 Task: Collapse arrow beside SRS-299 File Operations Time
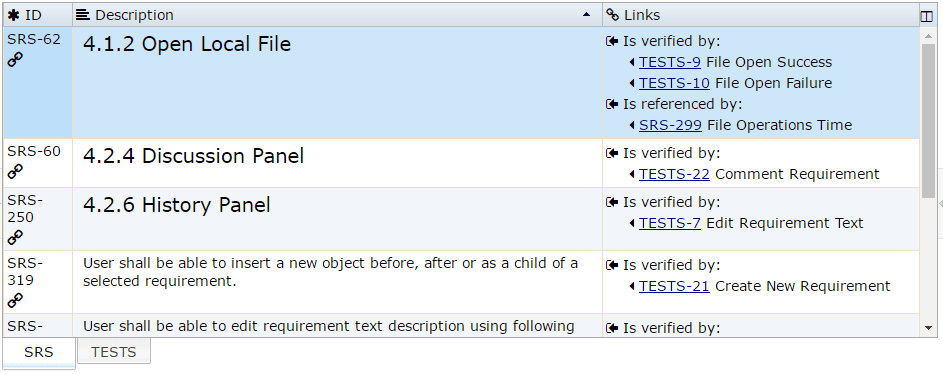click(x=632, y=125)
